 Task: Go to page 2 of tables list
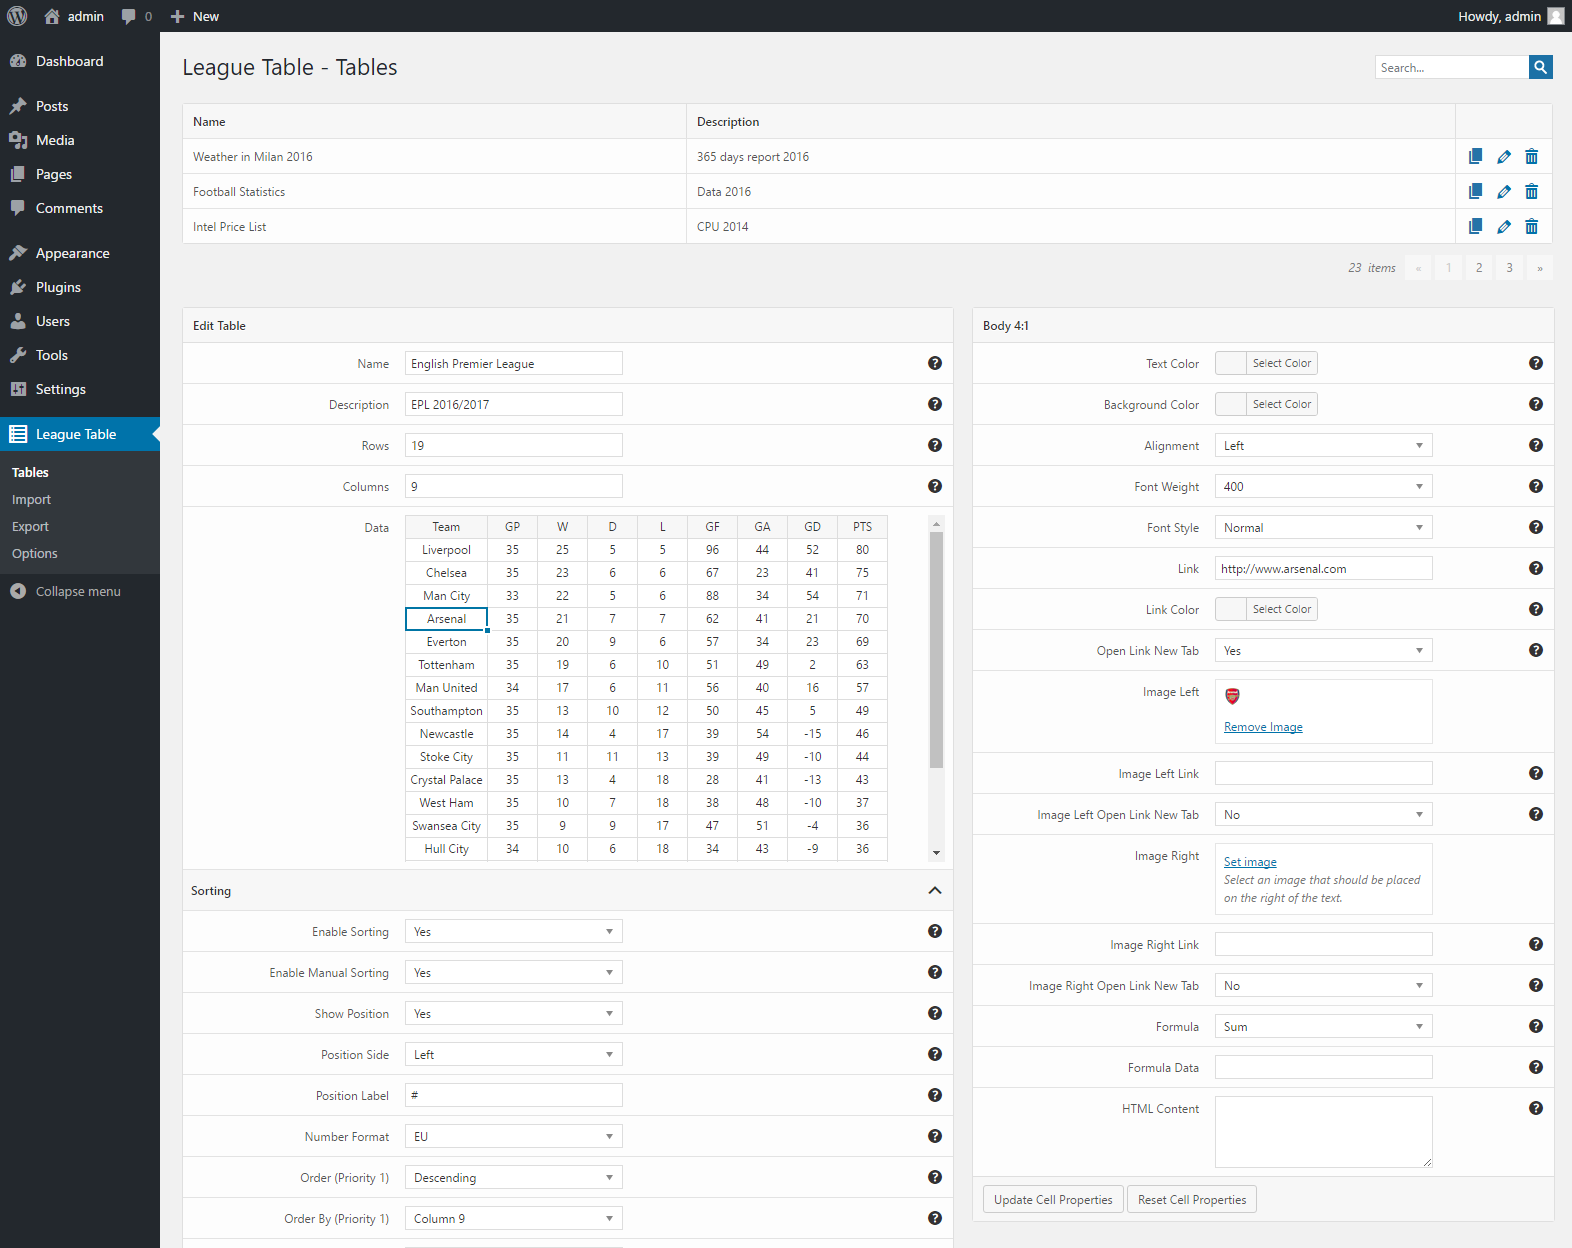click(x=1478, y=268)
